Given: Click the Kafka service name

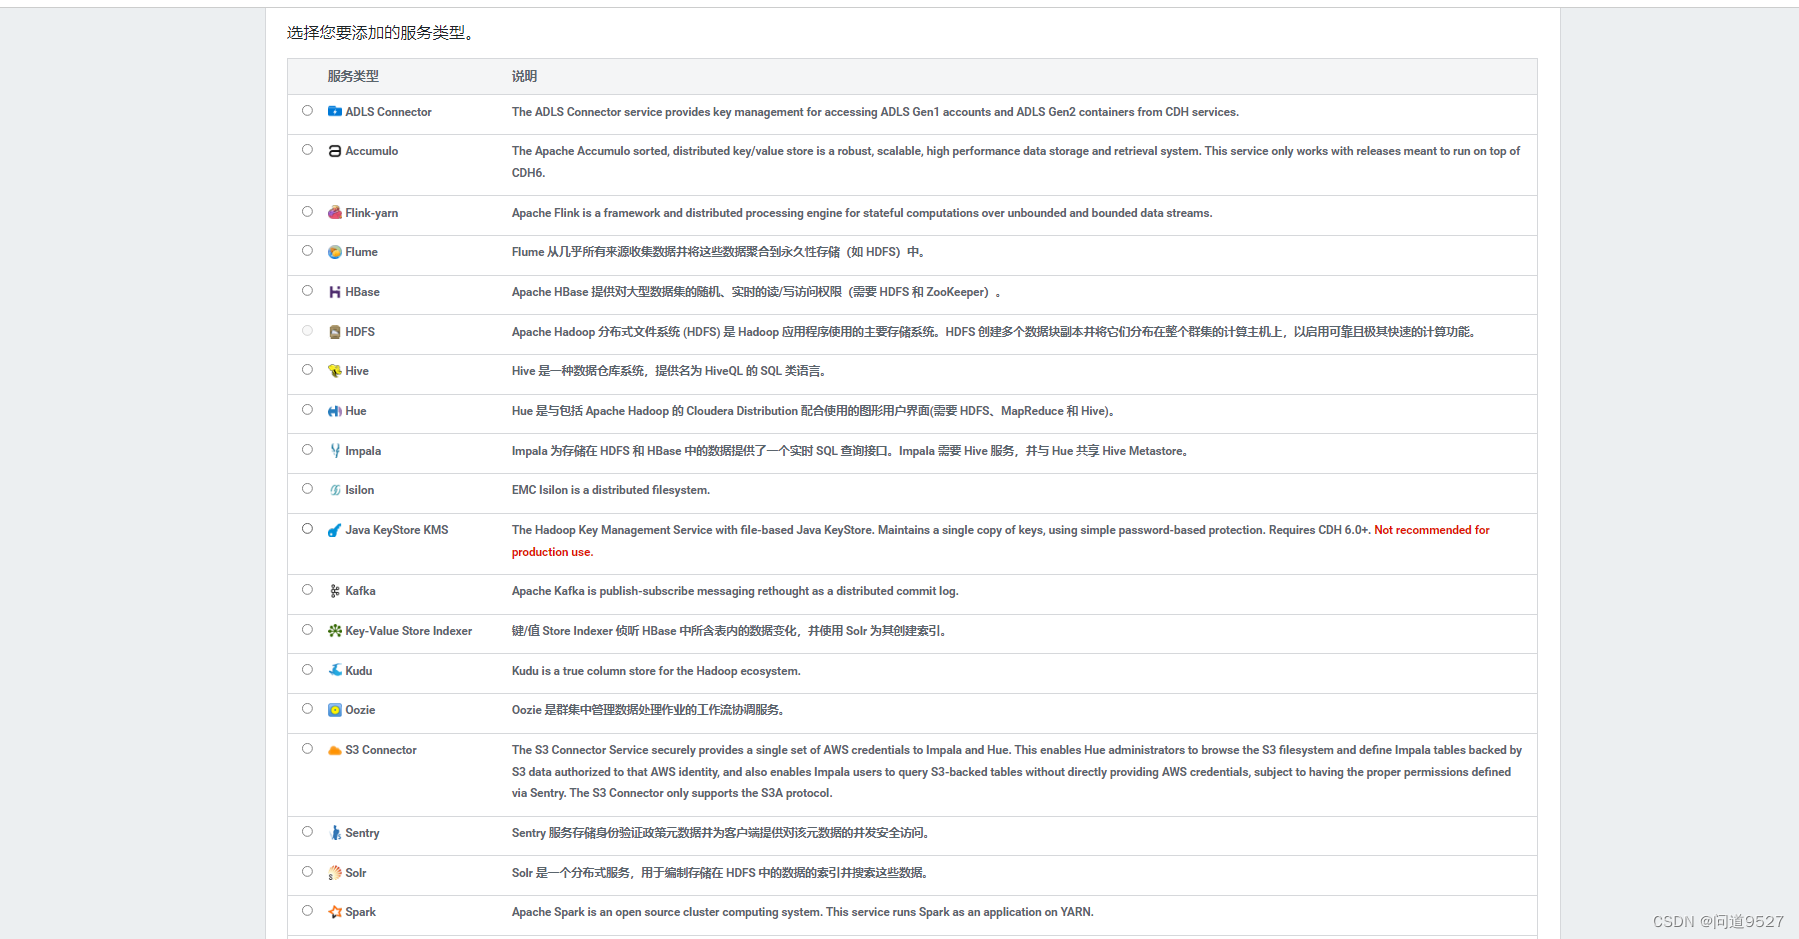Looking at the screenshot, I should tap(360, 591).
